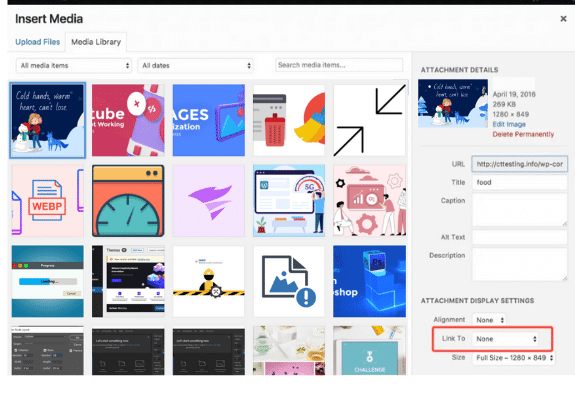This screenshot has height=398, width=575.
Task: Switch to the Upload Files tab
Action: coord(37,42)
